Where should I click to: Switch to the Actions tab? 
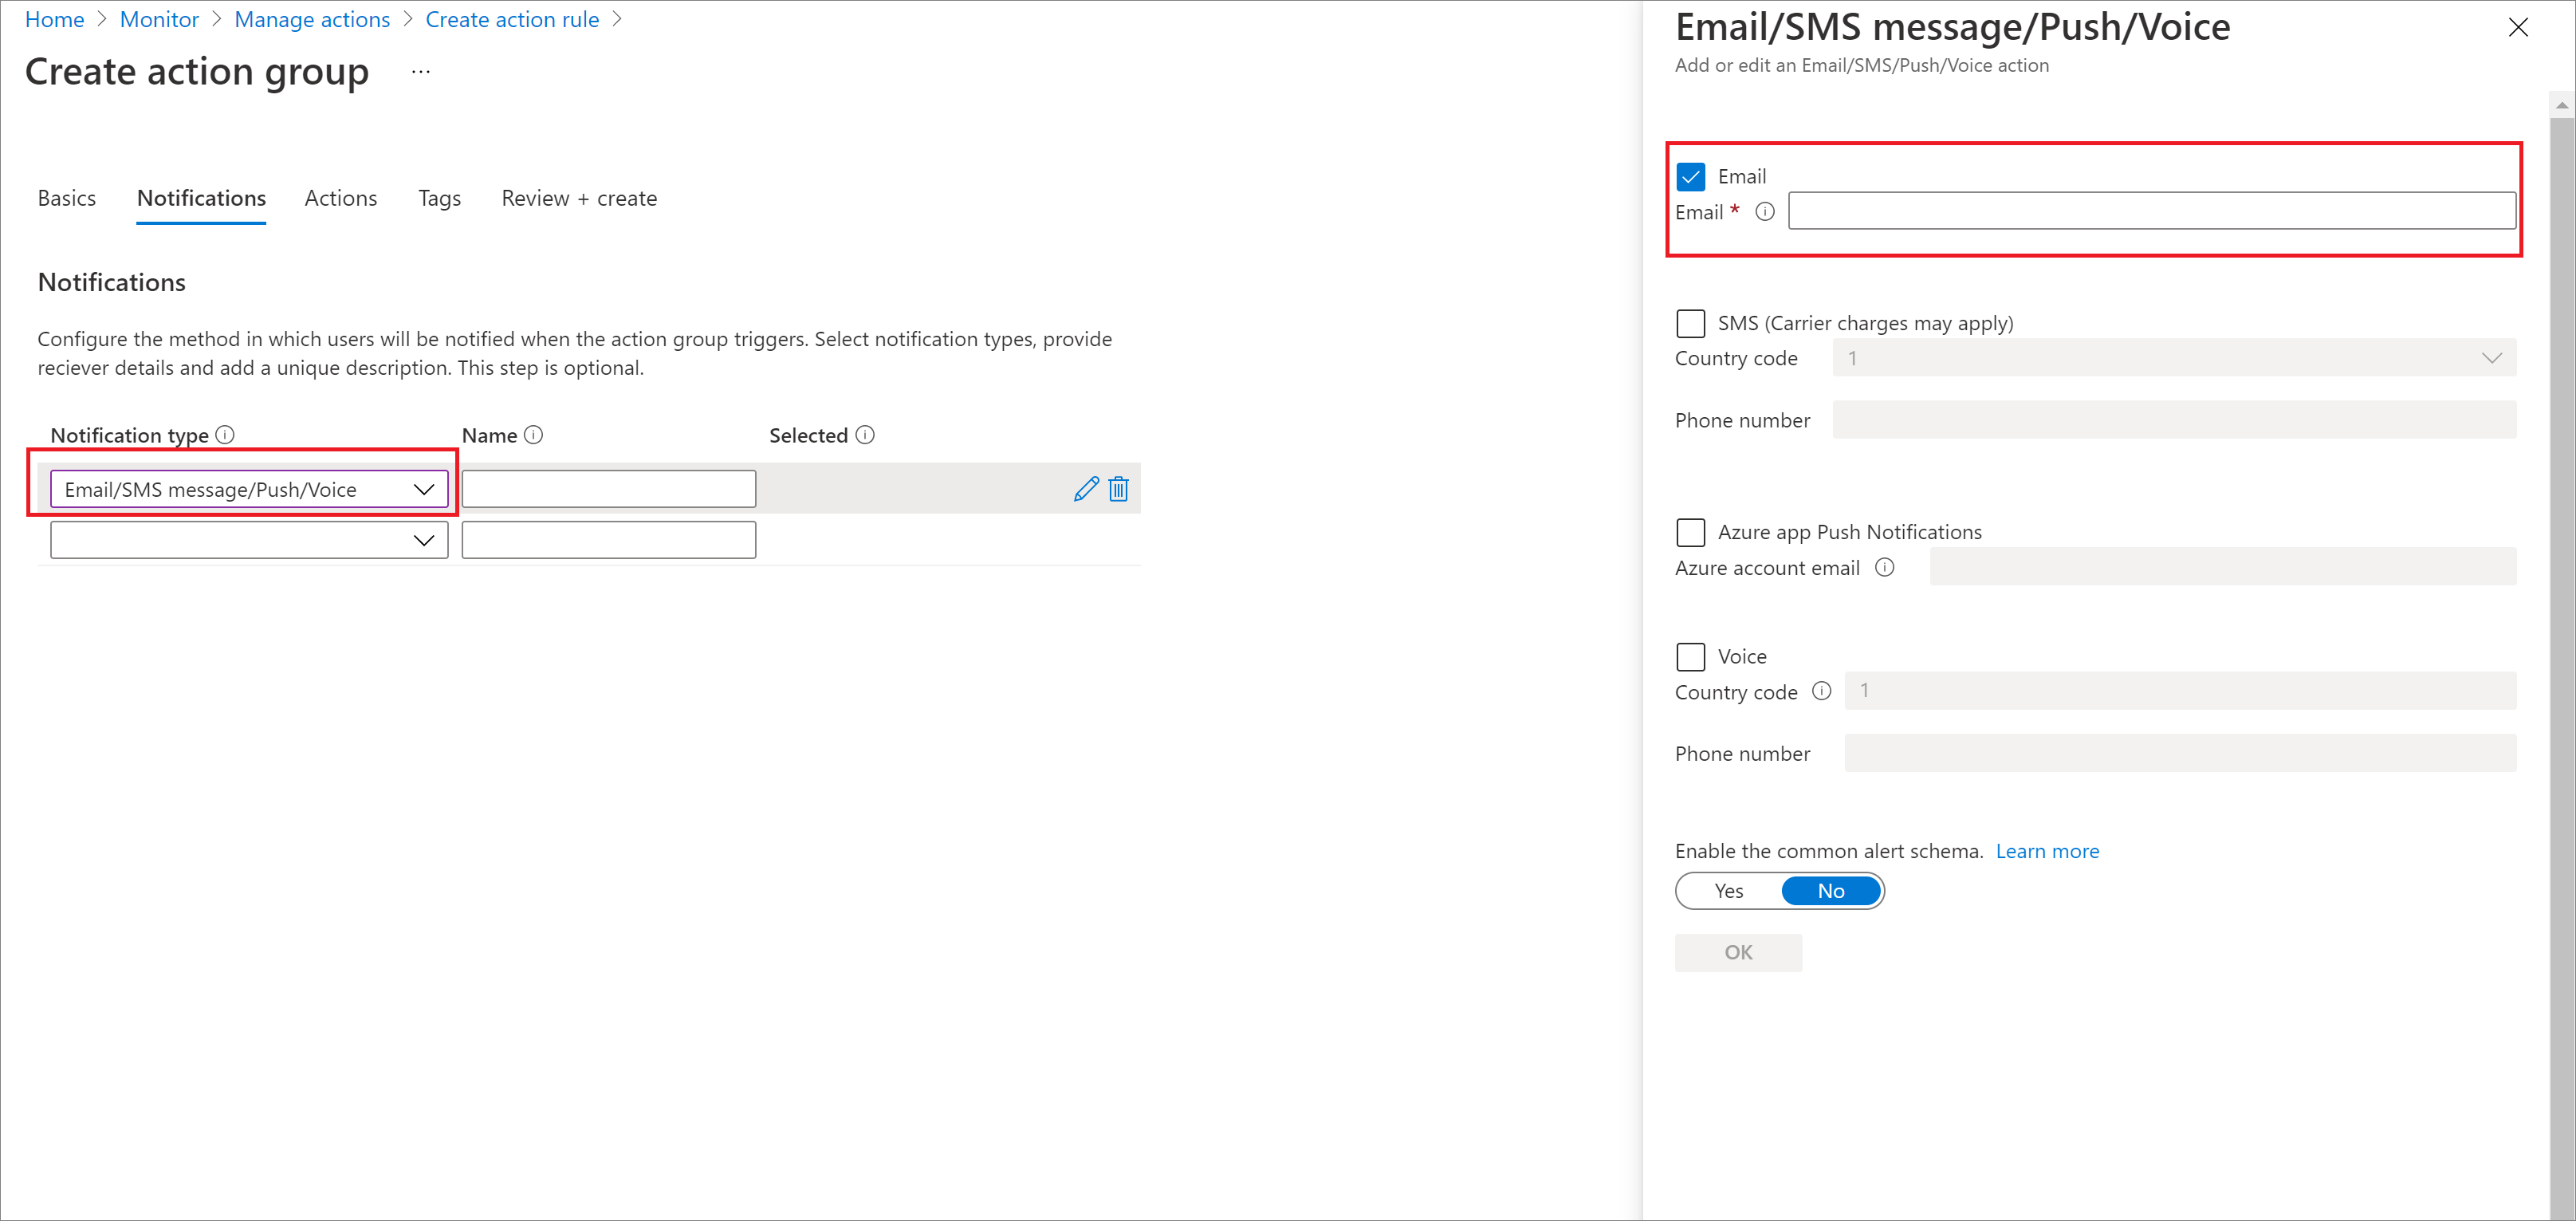340,197
